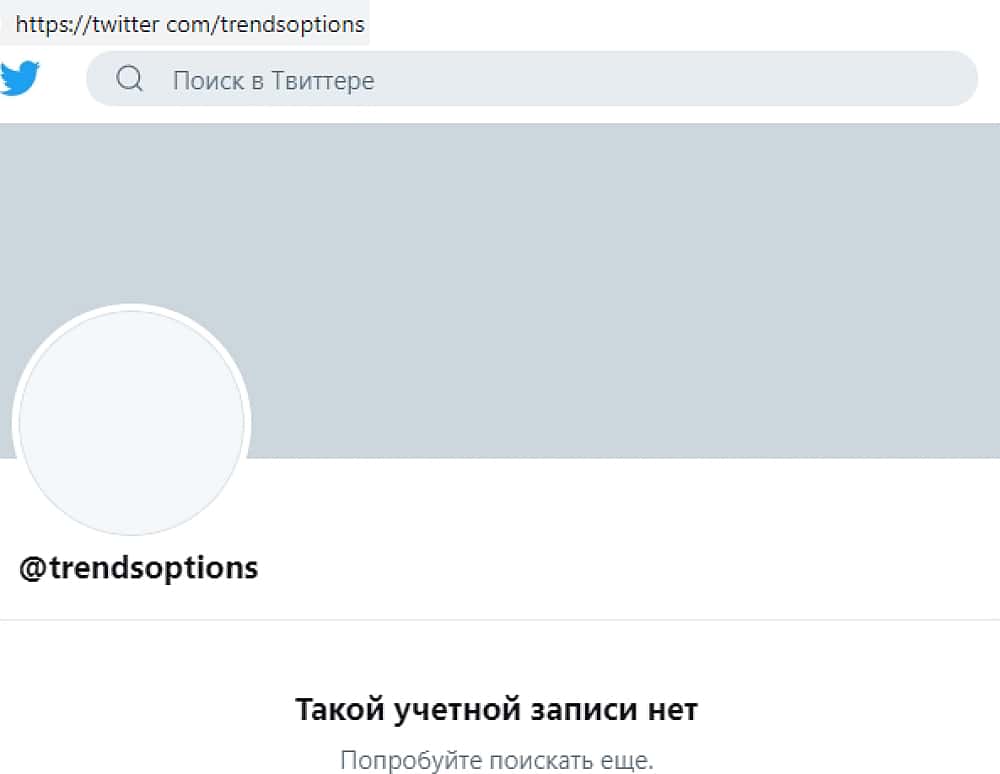Click the empty profile picture placeholder

click(131, 423)
